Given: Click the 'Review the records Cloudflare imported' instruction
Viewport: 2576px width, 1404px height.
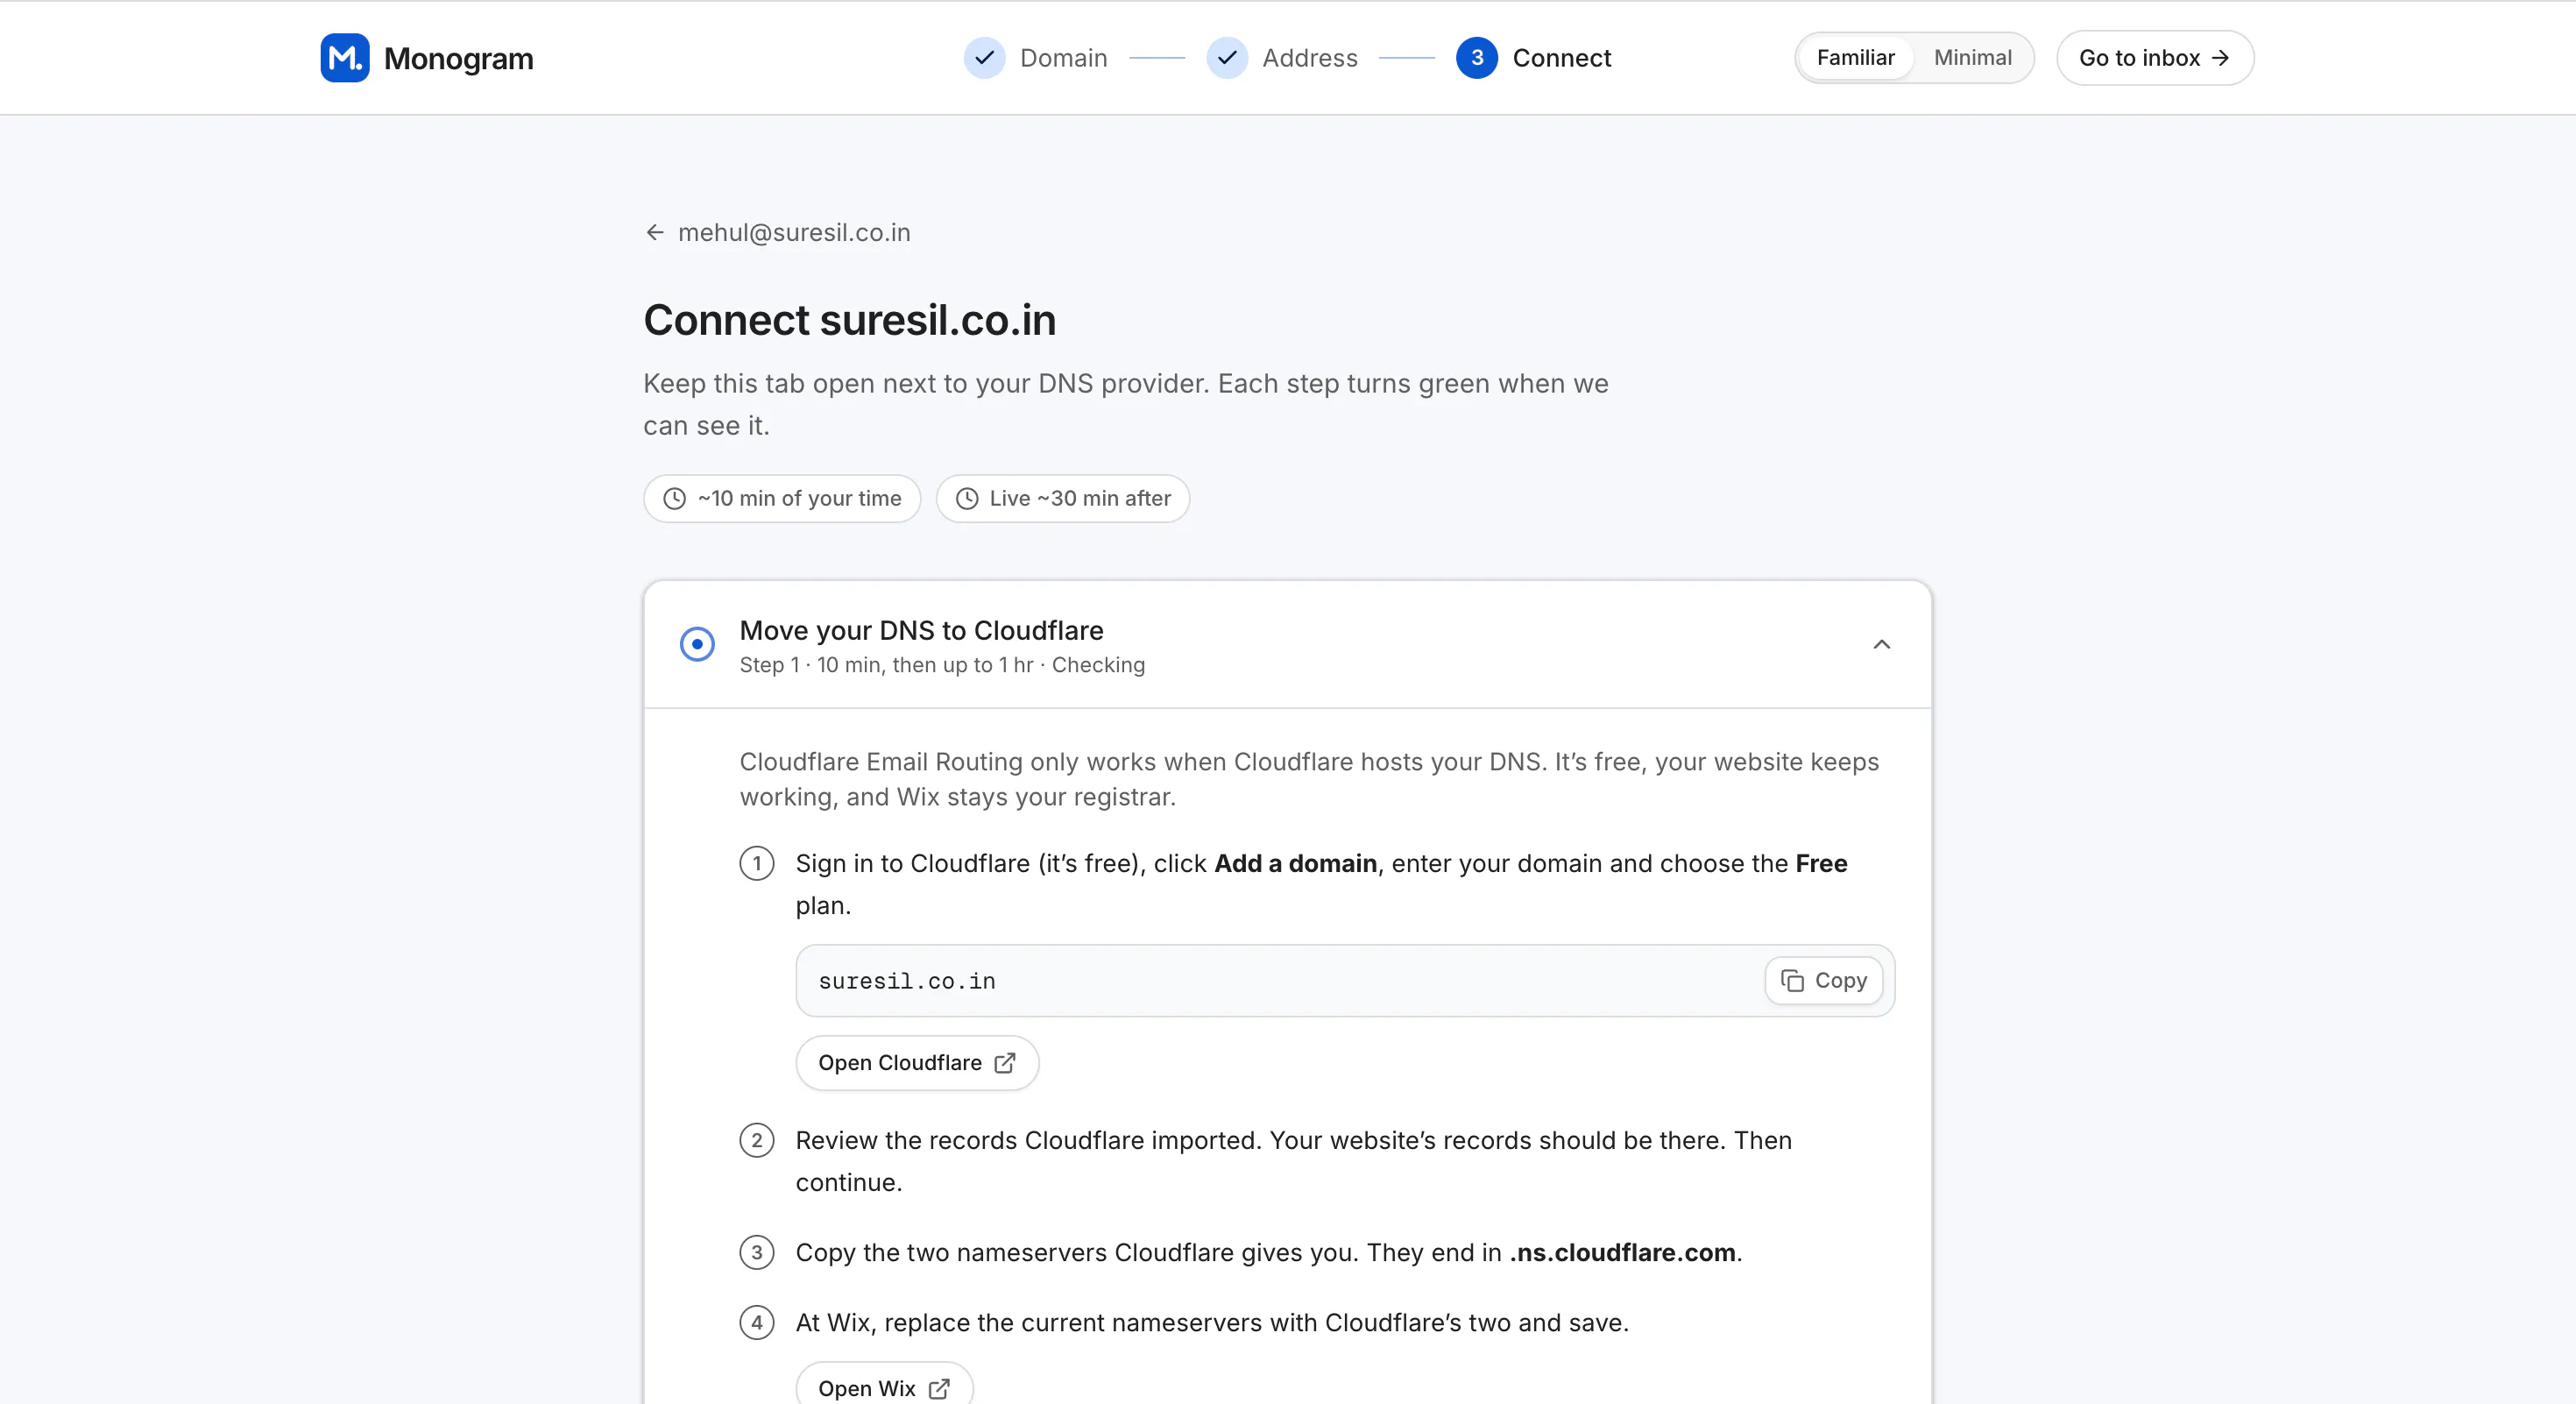Looking at the screenshot, I should [x=1294, y=1162].
